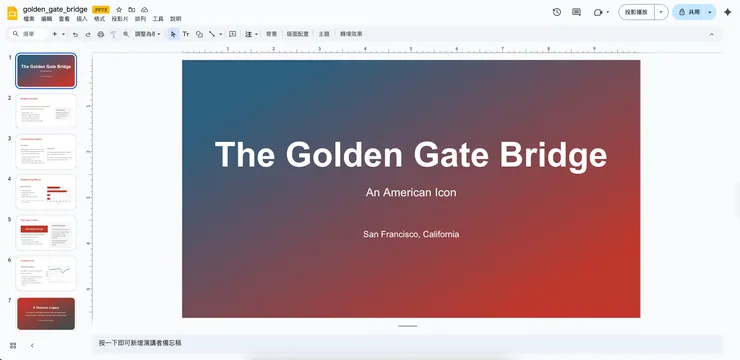740x360 pixels.
Task: Click the Google Slides home logo
Action: (x=12, y=13)
